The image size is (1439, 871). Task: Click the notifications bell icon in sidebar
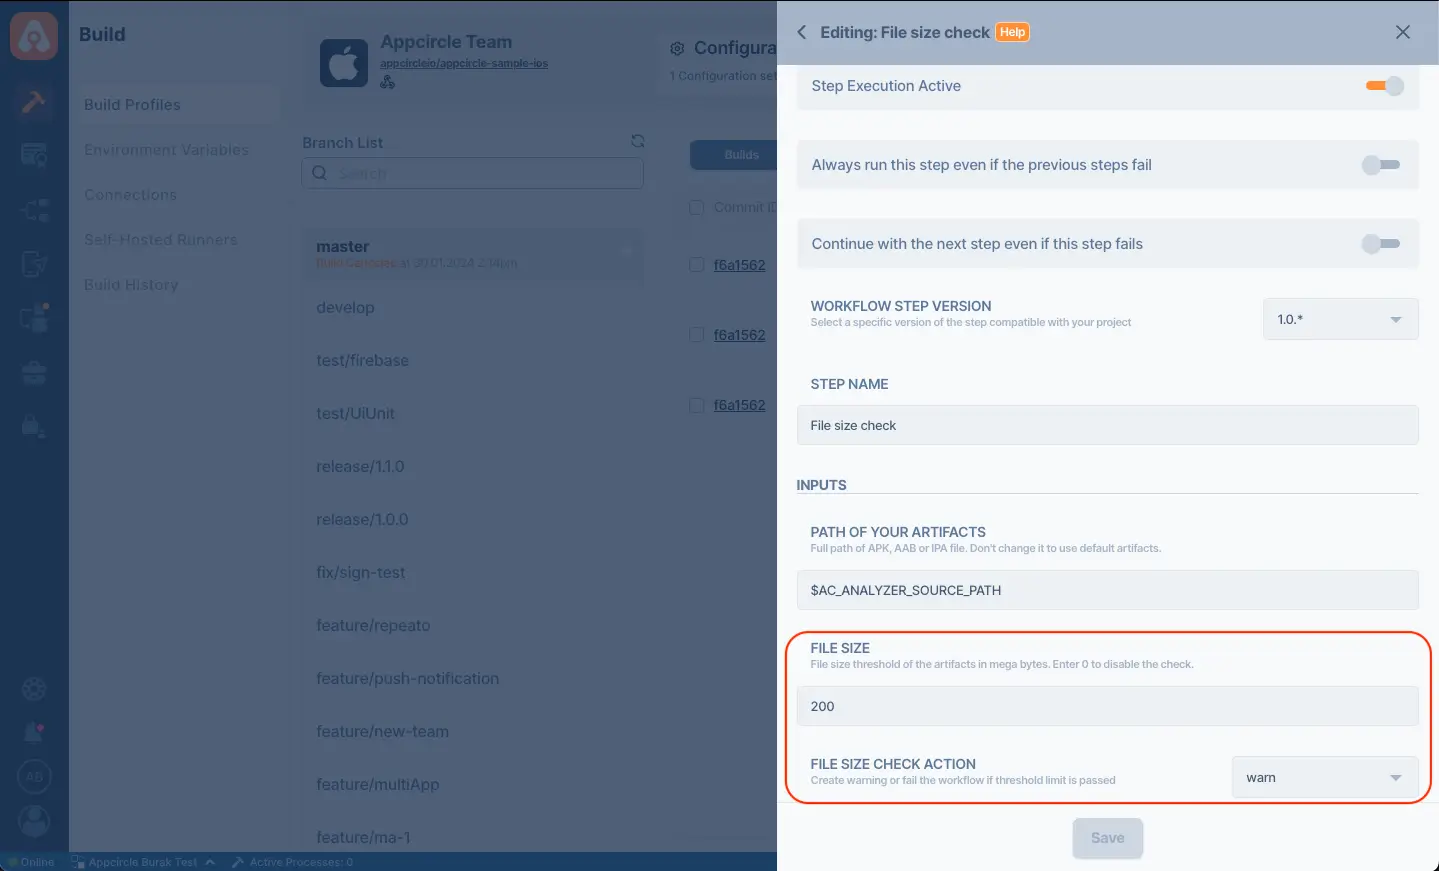click(x=34, y=732)
